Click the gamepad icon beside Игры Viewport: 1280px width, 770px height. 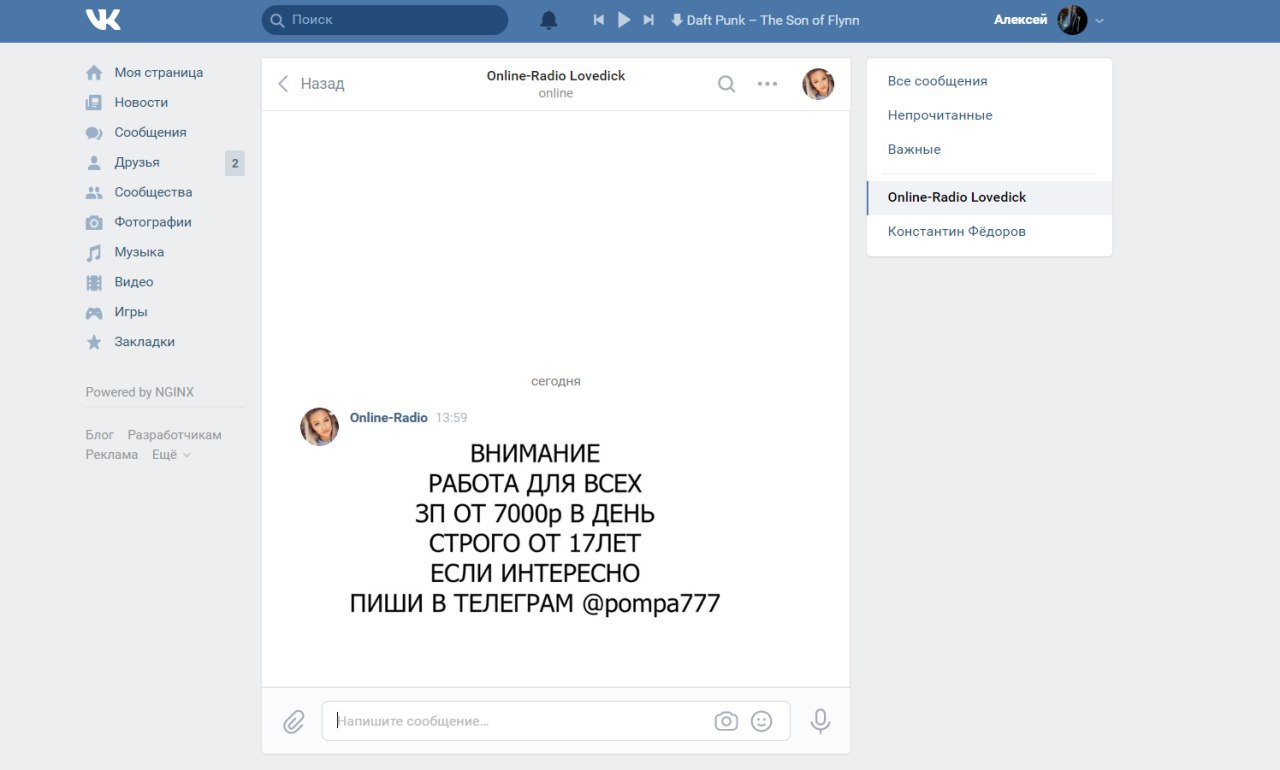click(94, 312)
